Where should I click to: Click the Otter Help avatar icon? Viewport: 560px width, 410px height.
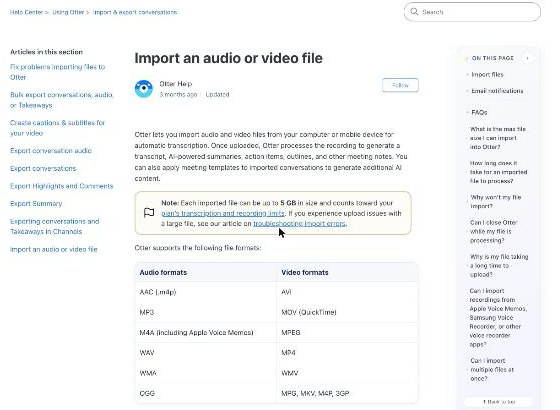[x=144, y=89]
